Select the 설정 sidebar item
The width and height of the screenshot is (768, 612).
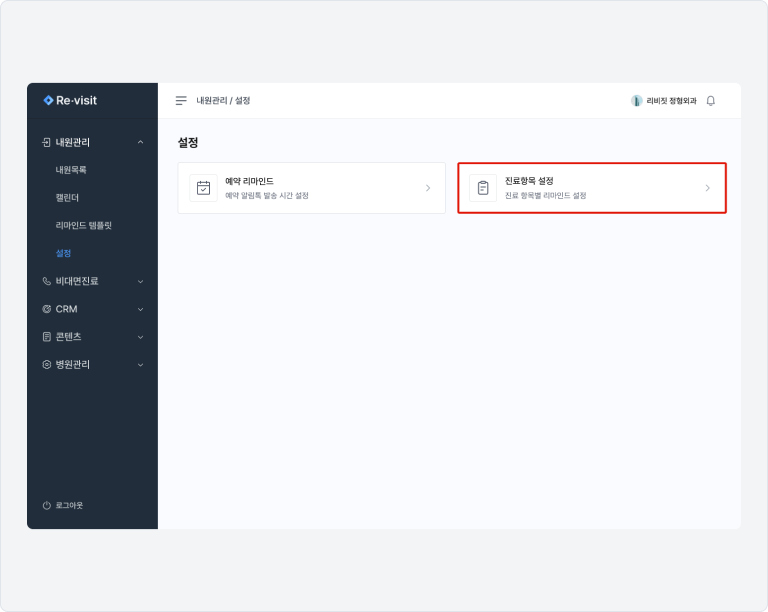63,254
